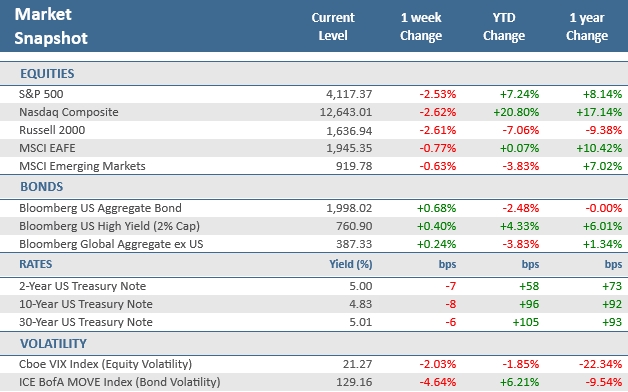Click S&P 500 weekly change -2.53%
Viewport: 628px width, 392px height.
438,94
